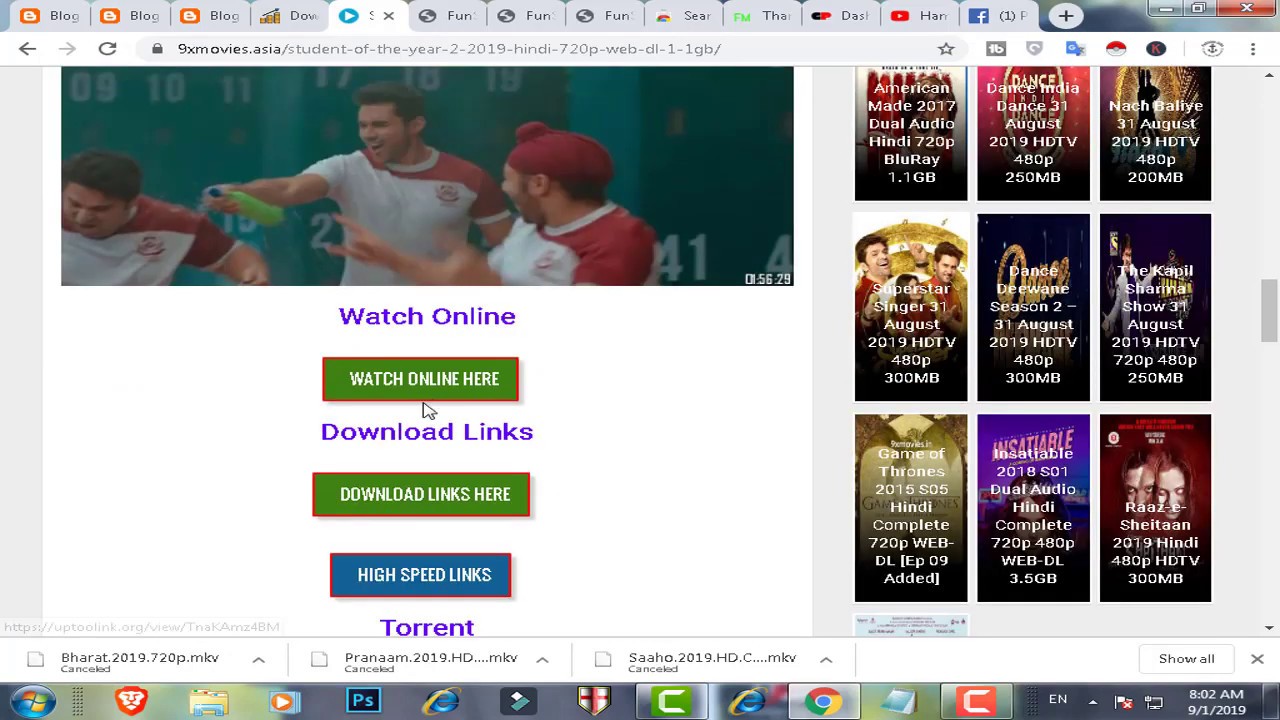Image resolution: width=1280 pixels, height=720 pixels.
Task: Open The Kapil Sharma Show post
Action: coord(1155,307)
